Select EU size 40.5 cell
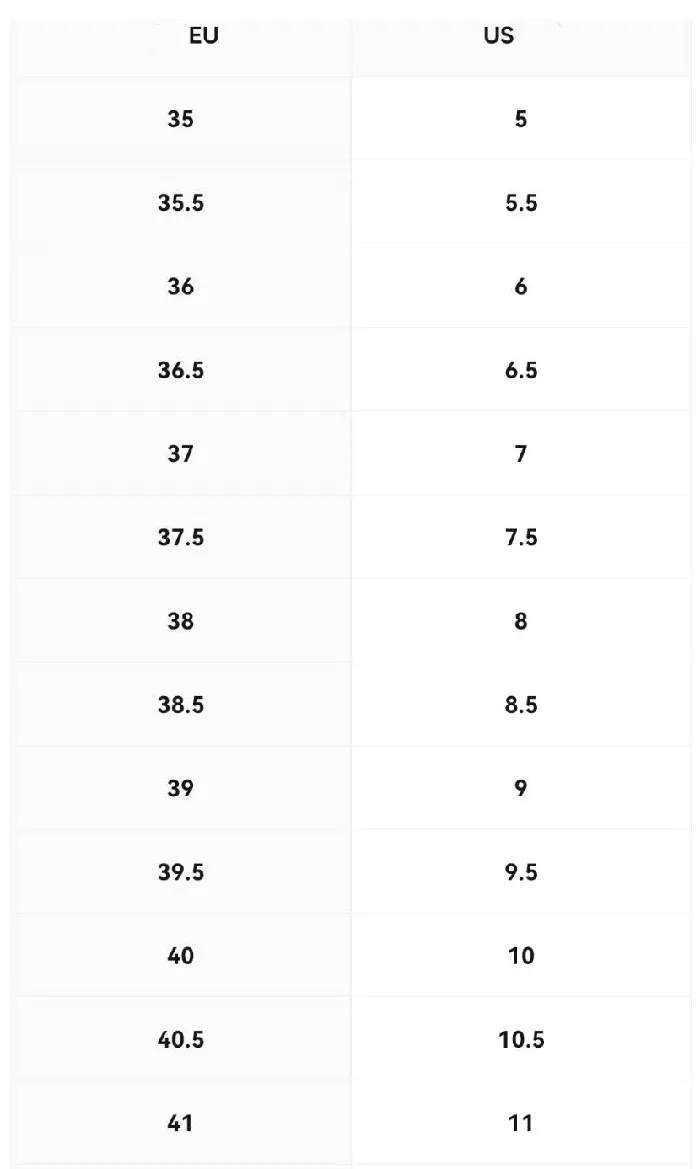Screen dimensions: 700x1169 tap(180, 1039)
